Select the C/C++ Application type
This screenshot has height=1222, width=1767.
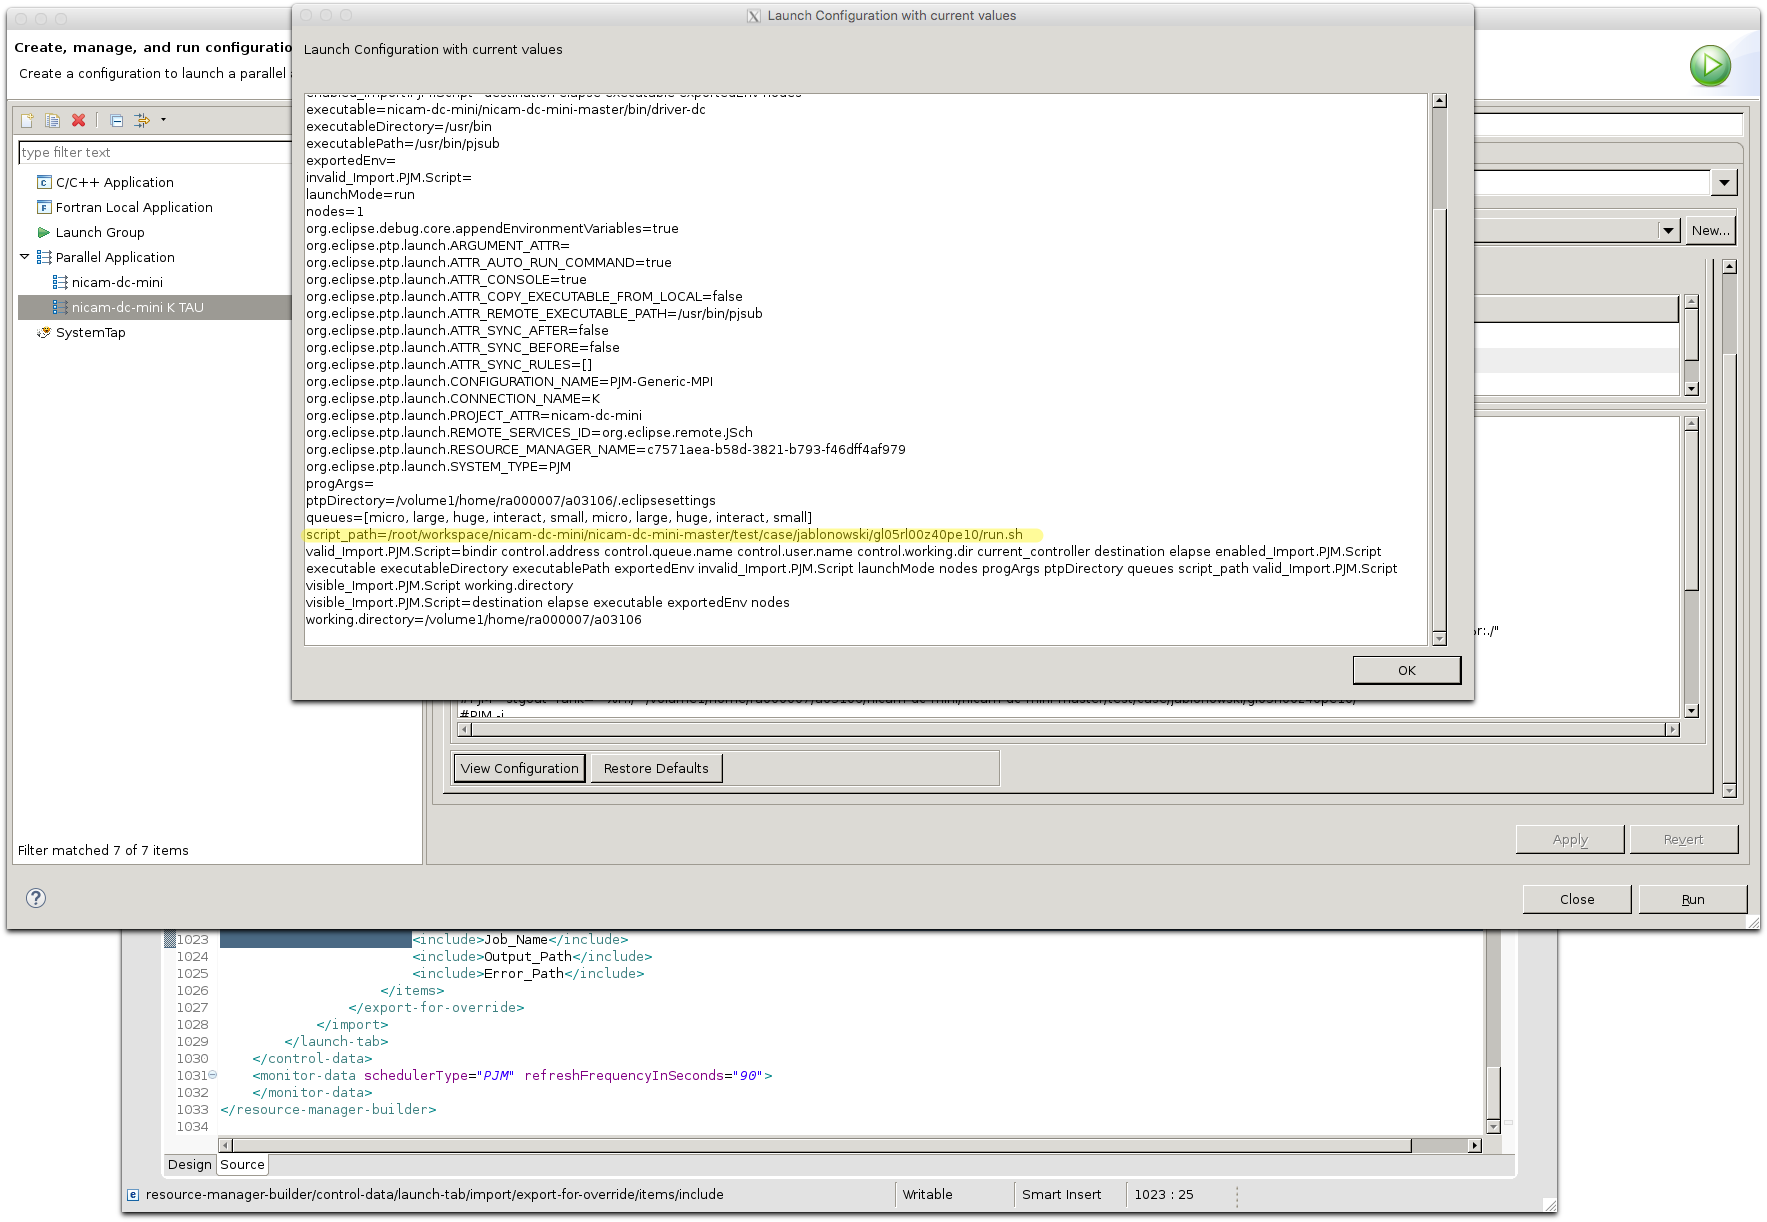[x=114, y=183]
